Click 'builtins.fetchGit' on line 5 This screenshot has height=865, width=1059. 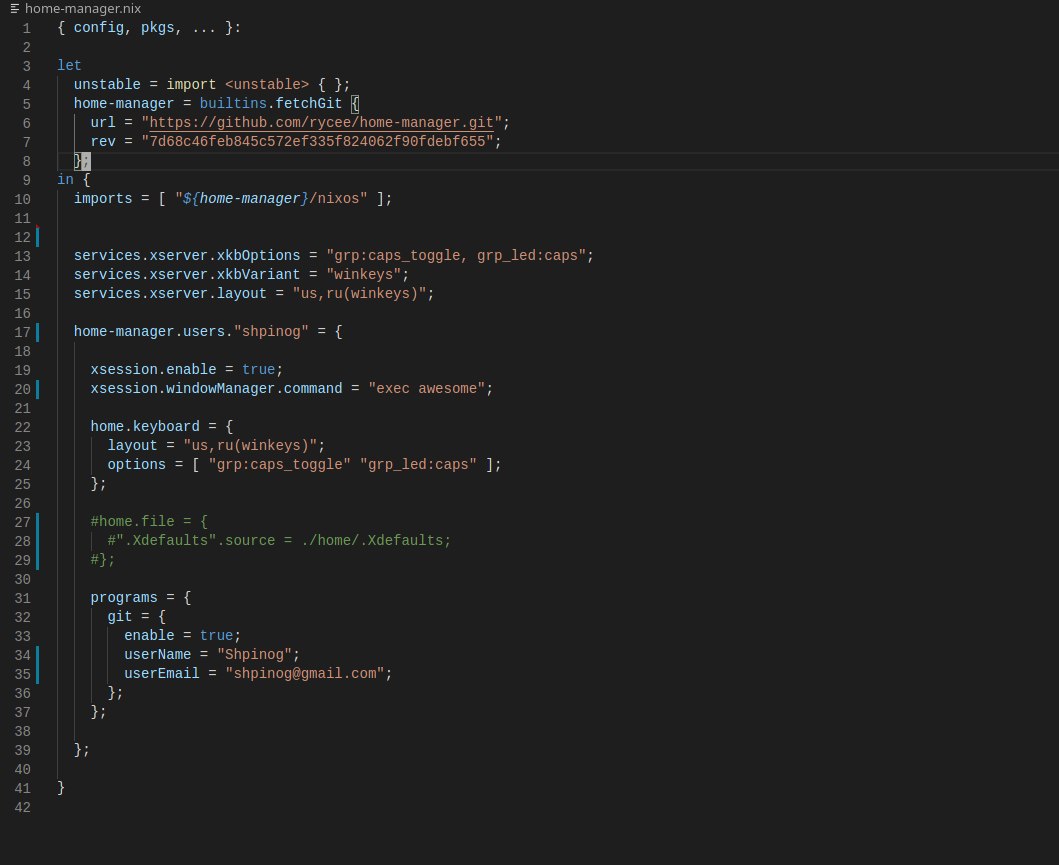[x=271, y=103]
